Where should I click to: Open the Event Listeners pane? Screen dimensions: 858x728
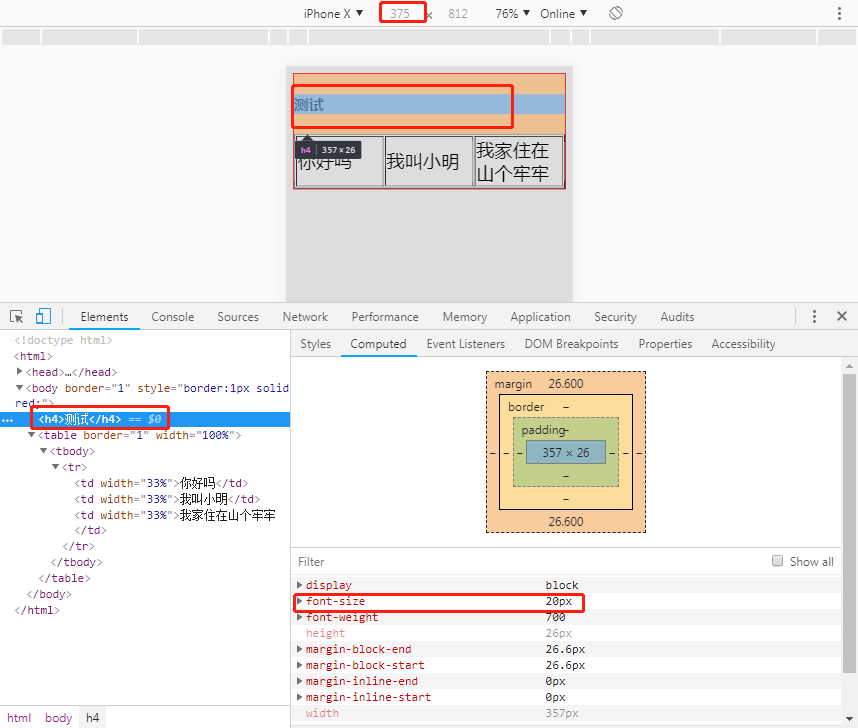pos(466,344)
